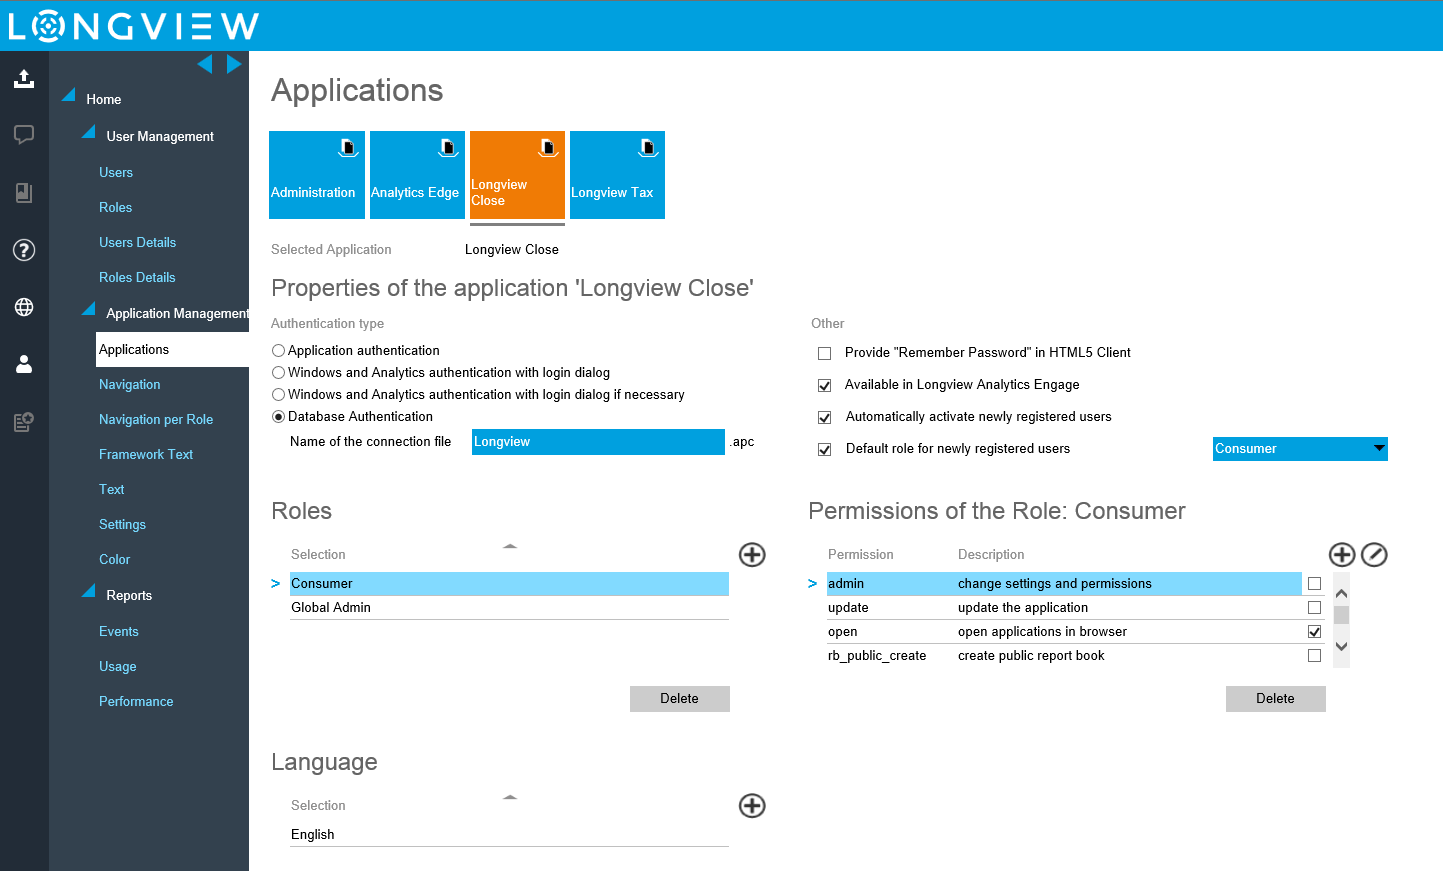Viewport: 1443px width, 871px height.
Task: Click the Help question mark icon
Action: point(23,250)
